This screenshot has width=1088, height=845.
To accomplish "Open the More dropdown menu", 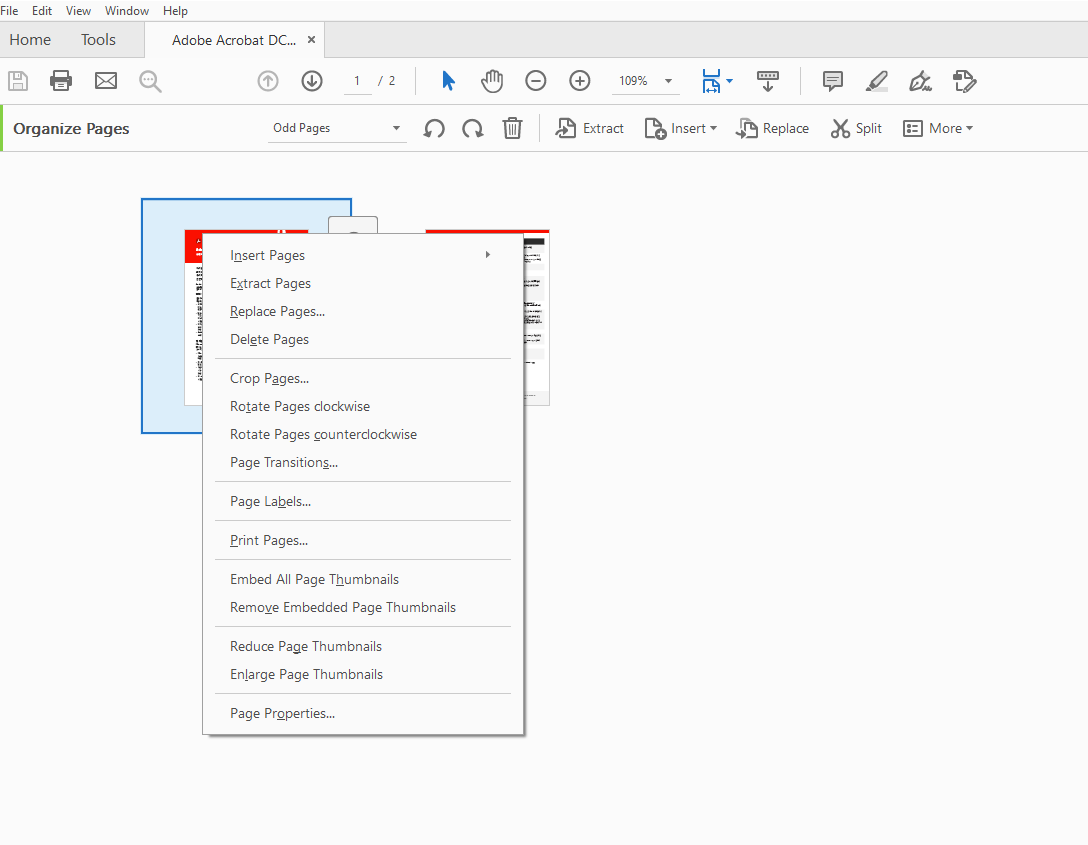I will click(938, 128).
